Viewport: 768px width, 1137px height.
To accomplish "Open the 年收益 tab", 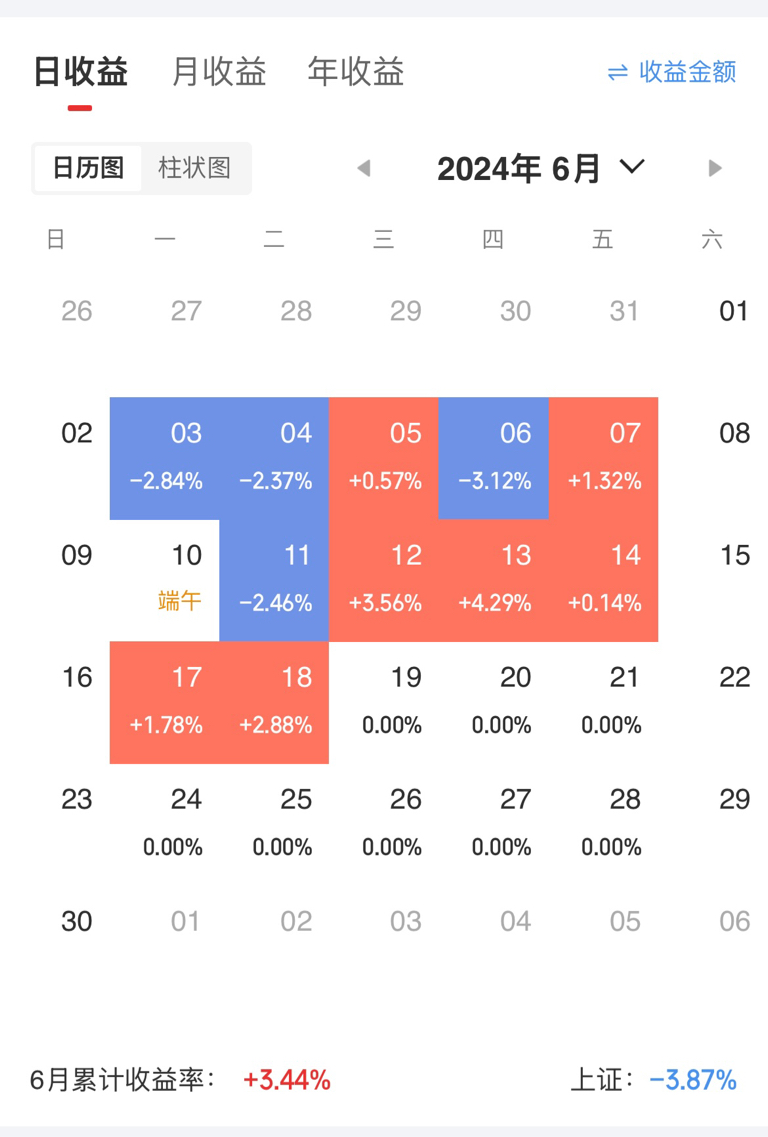I will click(356, 72).
